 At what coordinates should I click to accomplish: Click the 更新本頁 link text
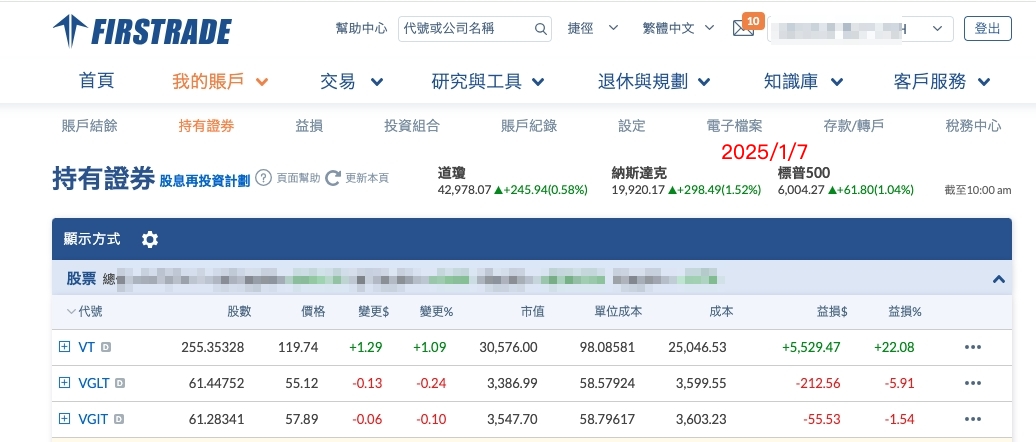367,178
